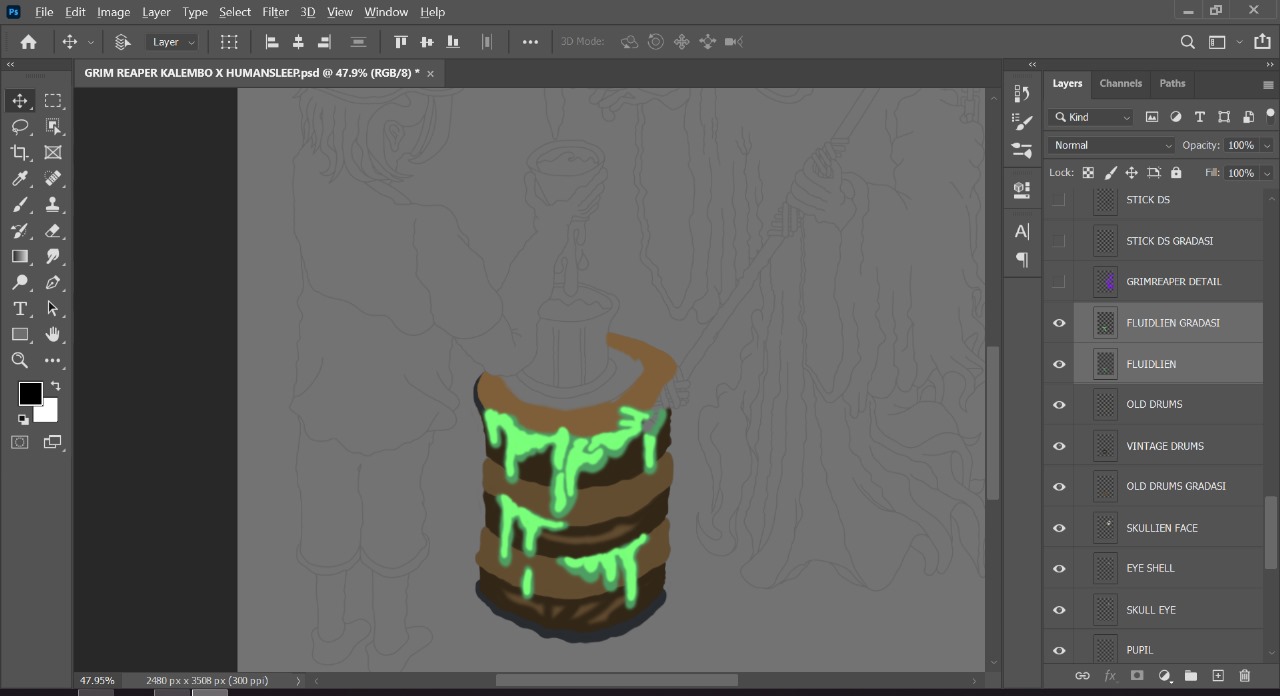1280x696 pixels.
Task: Open the File menu
Action: point(44,12)
